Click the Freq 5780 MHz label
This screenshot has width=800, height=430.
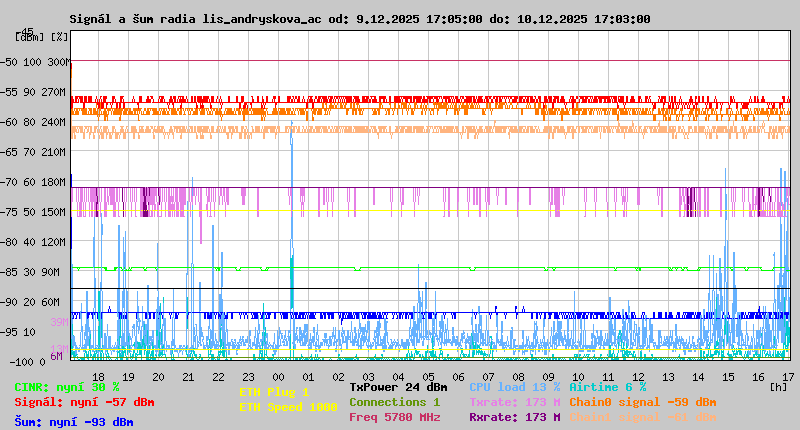pos(394,417)
